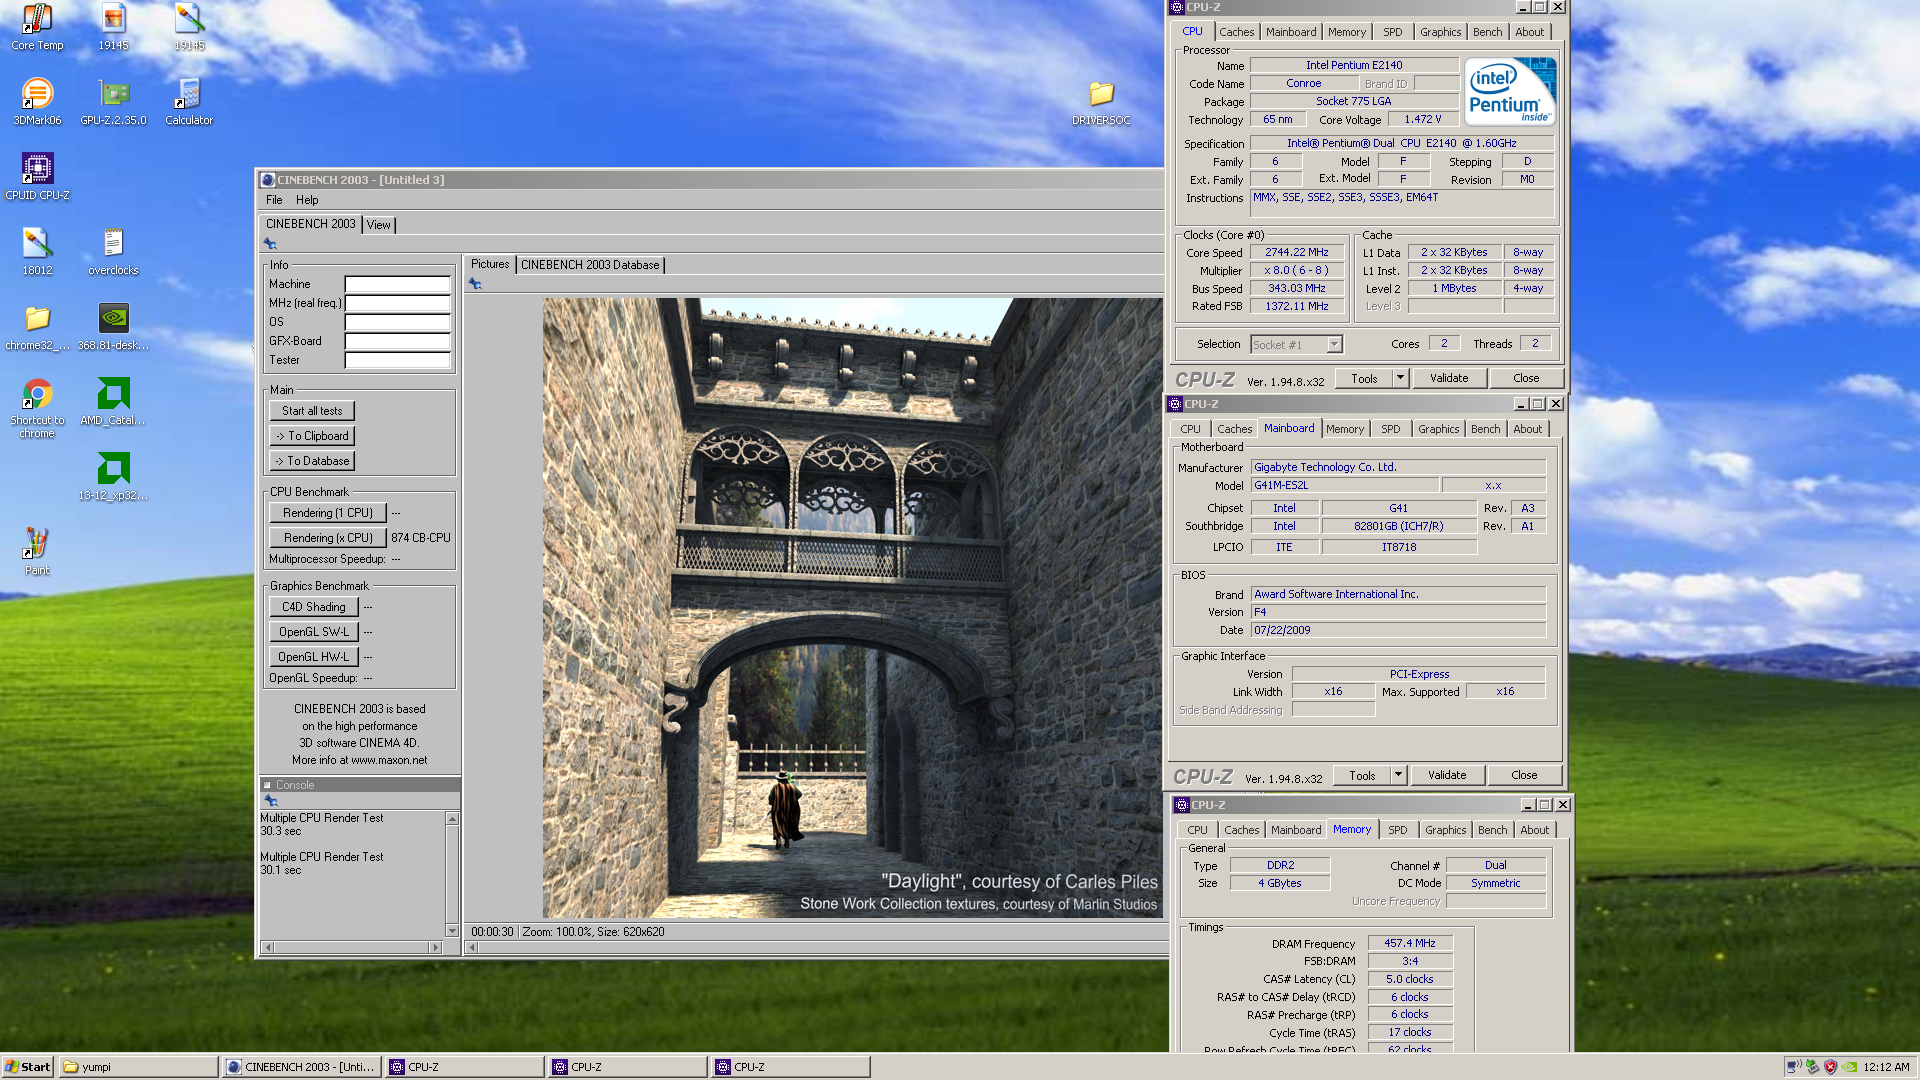This screenshot has height=1080, width=1920.
Task: Click Close button in Mainboard CPU-Z window
Action: (1524, 775)
